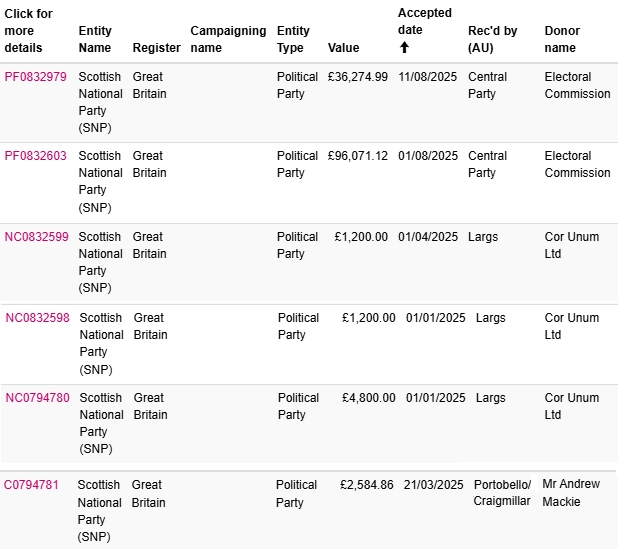
Task: Sort by Accepted date column header
Action: (x=424, y=22)
